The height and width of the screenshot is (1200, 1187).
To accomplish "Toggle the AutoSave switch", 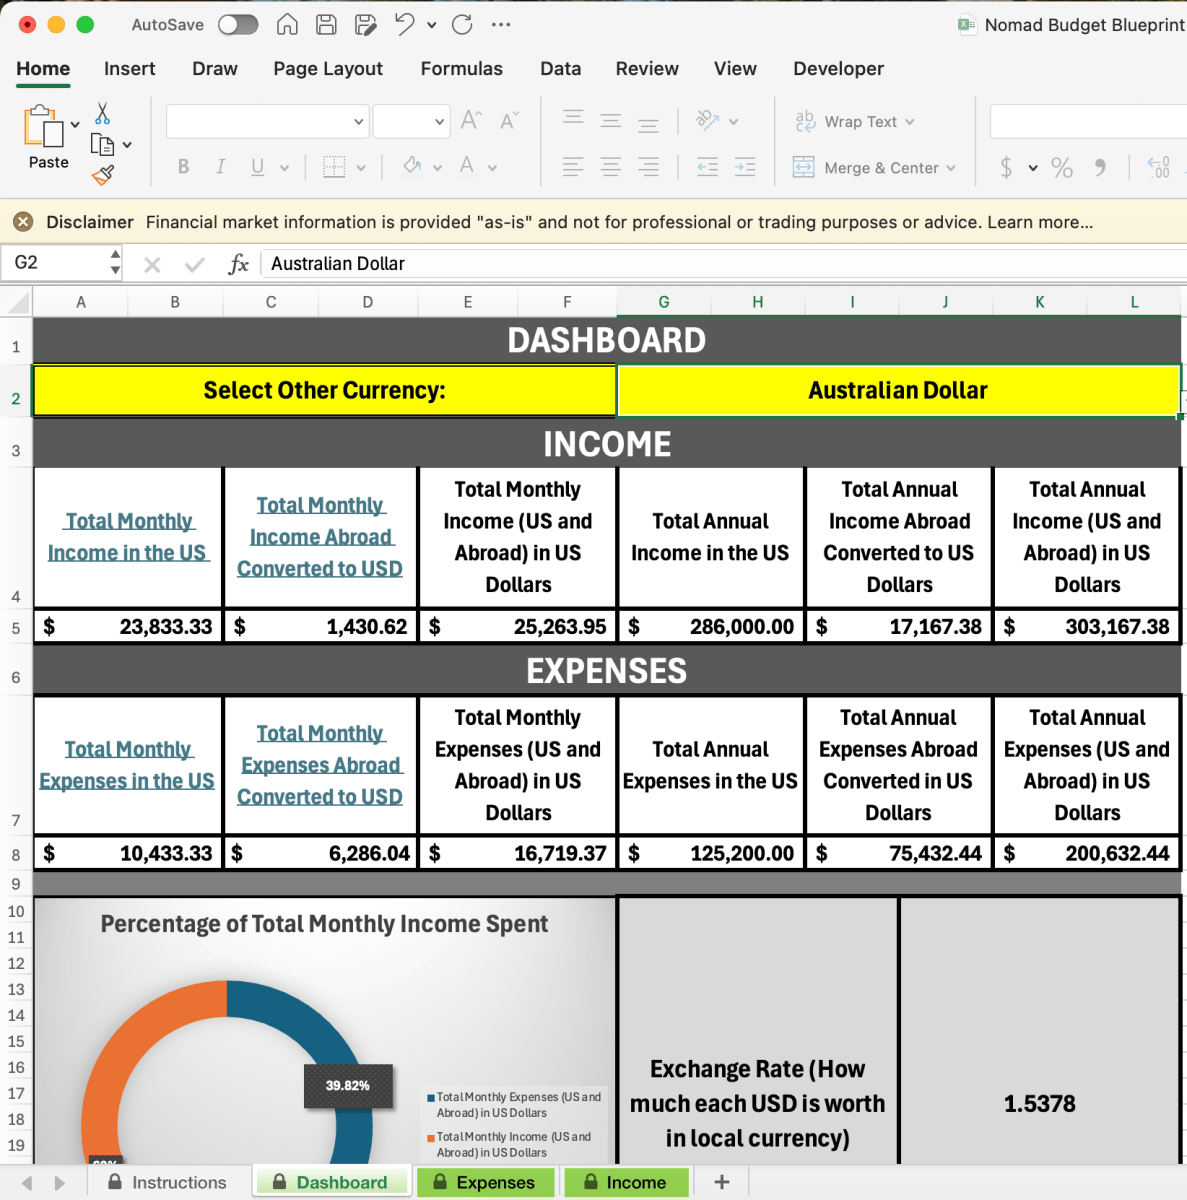I will [x=238, y=25].
